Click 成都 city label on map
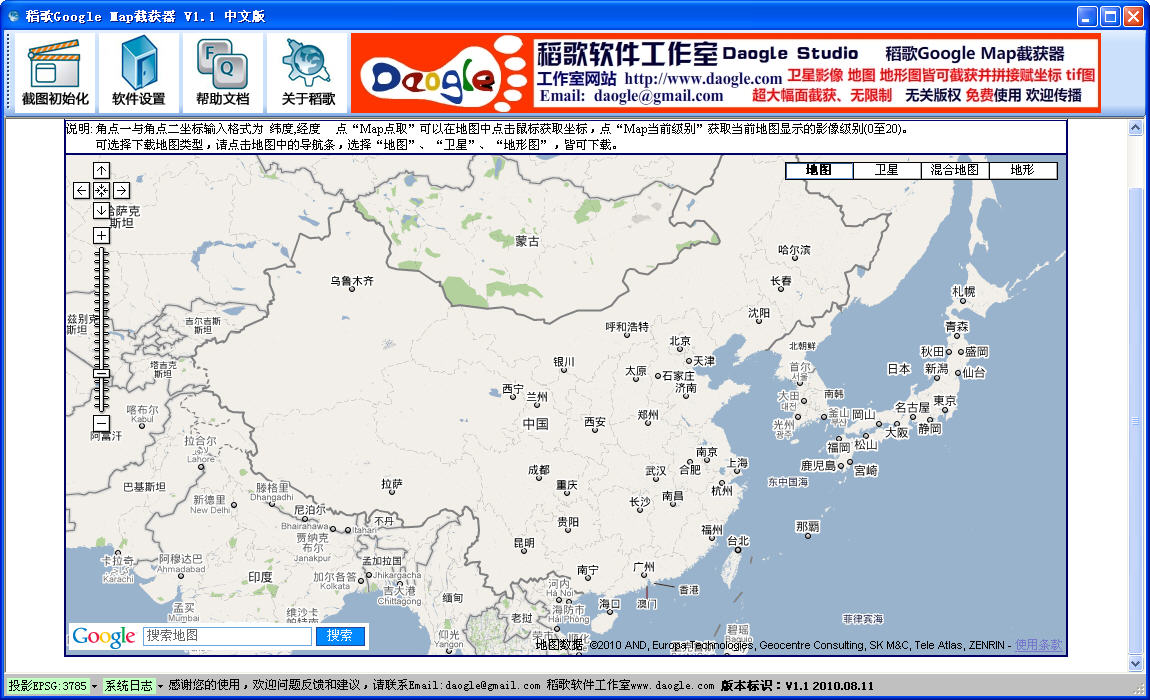The width and height of the screenshot is (1150, 700). click(538, 470)
